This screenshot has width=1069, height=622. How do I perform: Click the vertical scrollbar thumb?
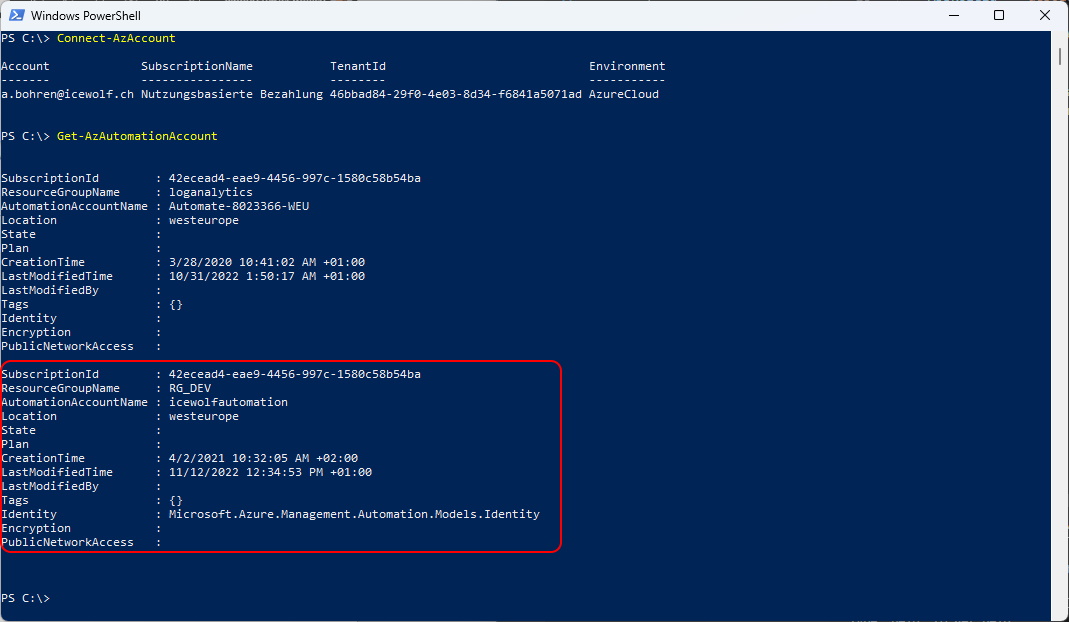click(x=1061, y=58)
